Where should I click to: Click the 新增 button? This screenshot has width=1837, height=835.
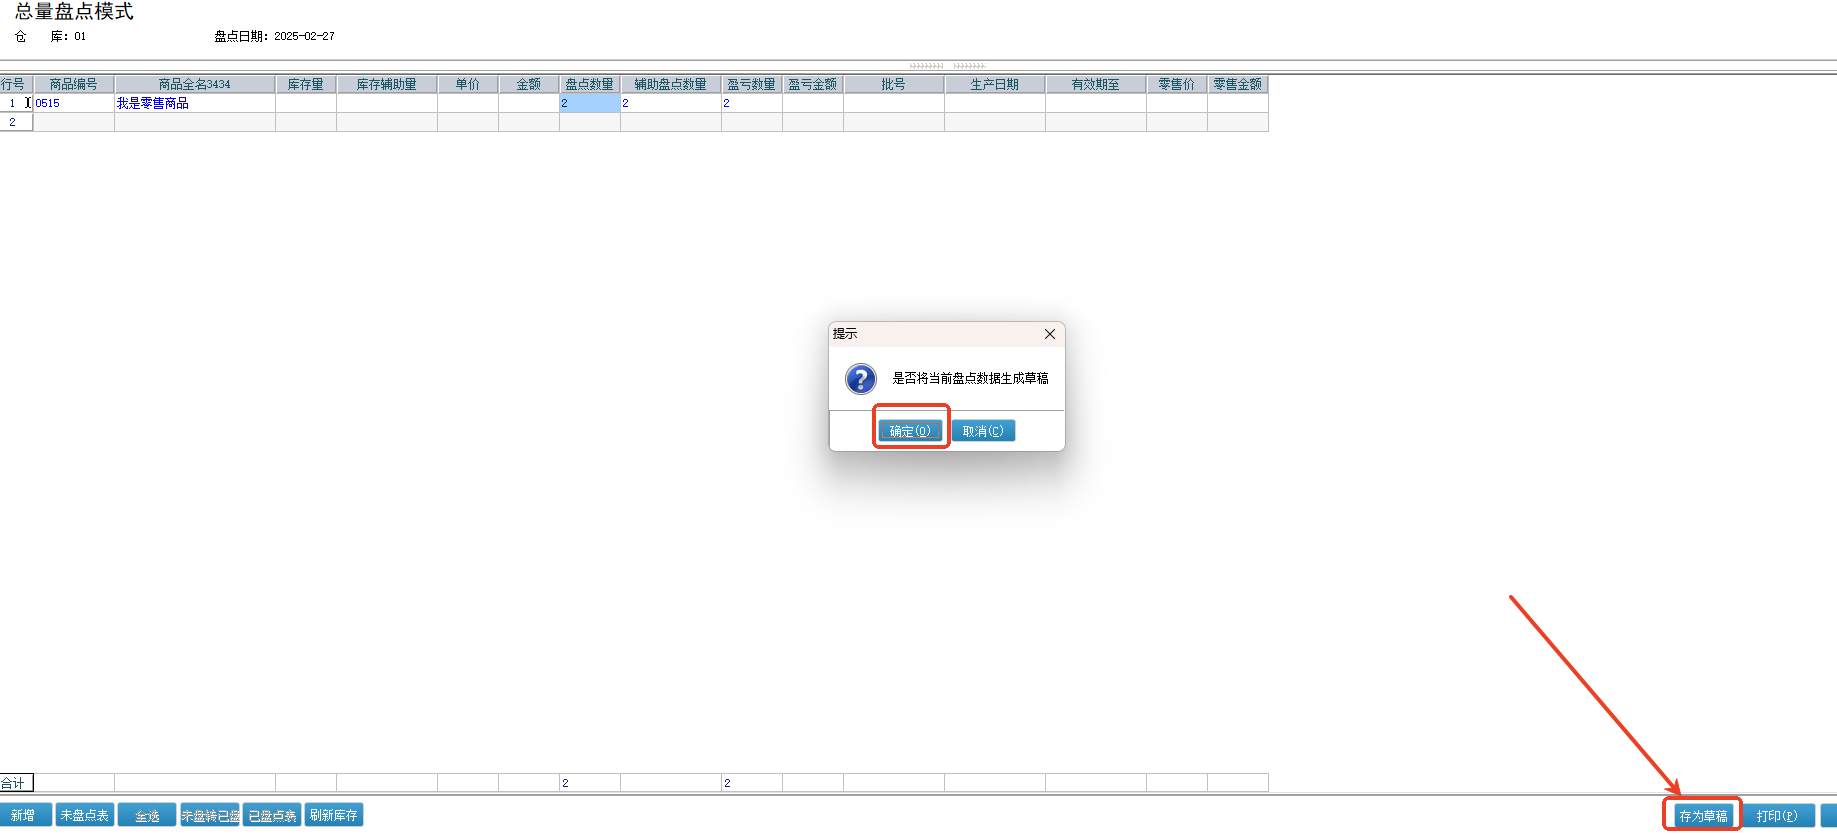(x=24, y=816)
